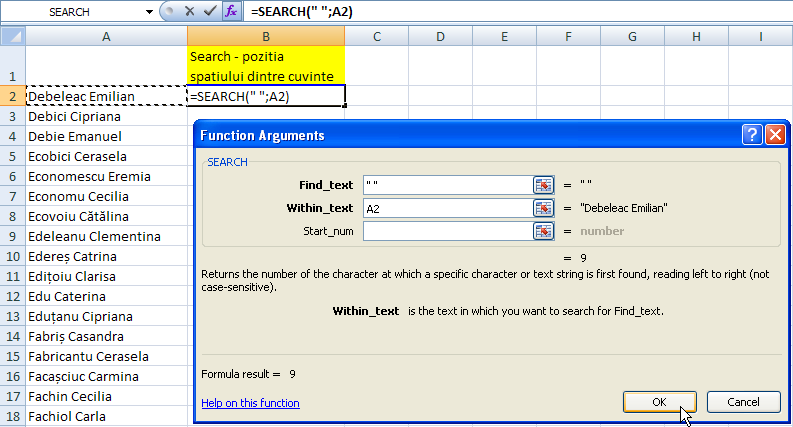Select column A header
Image resolution: width=793 pixels, height=427 pixels.
[106, 36]
